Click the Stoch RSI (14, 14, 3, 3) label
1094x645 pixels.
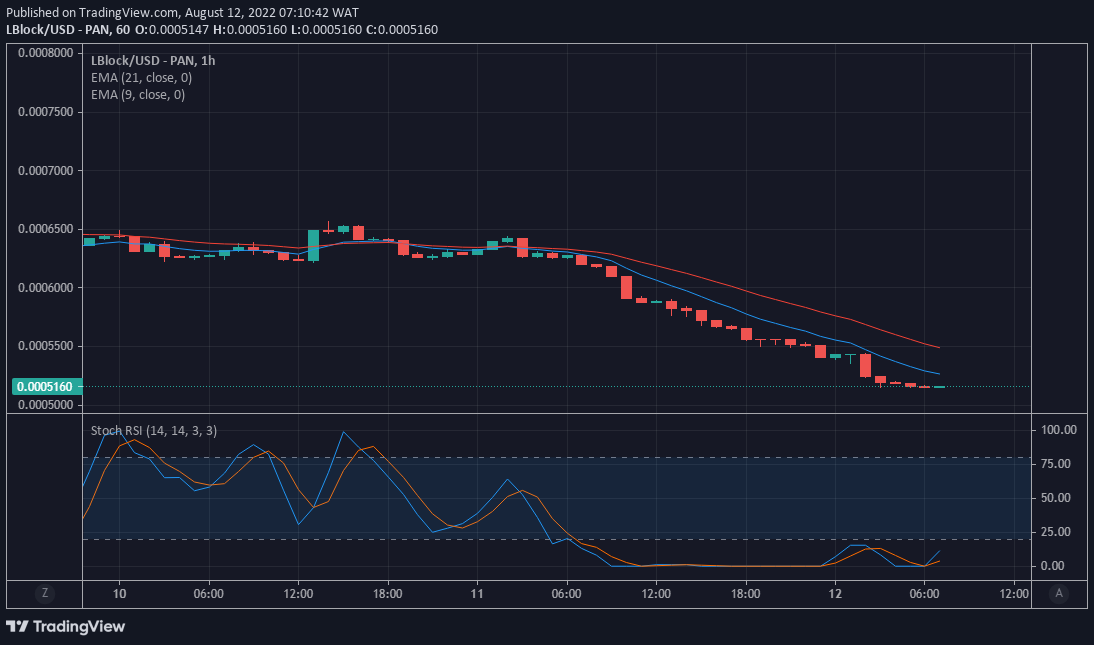point(153,431)
